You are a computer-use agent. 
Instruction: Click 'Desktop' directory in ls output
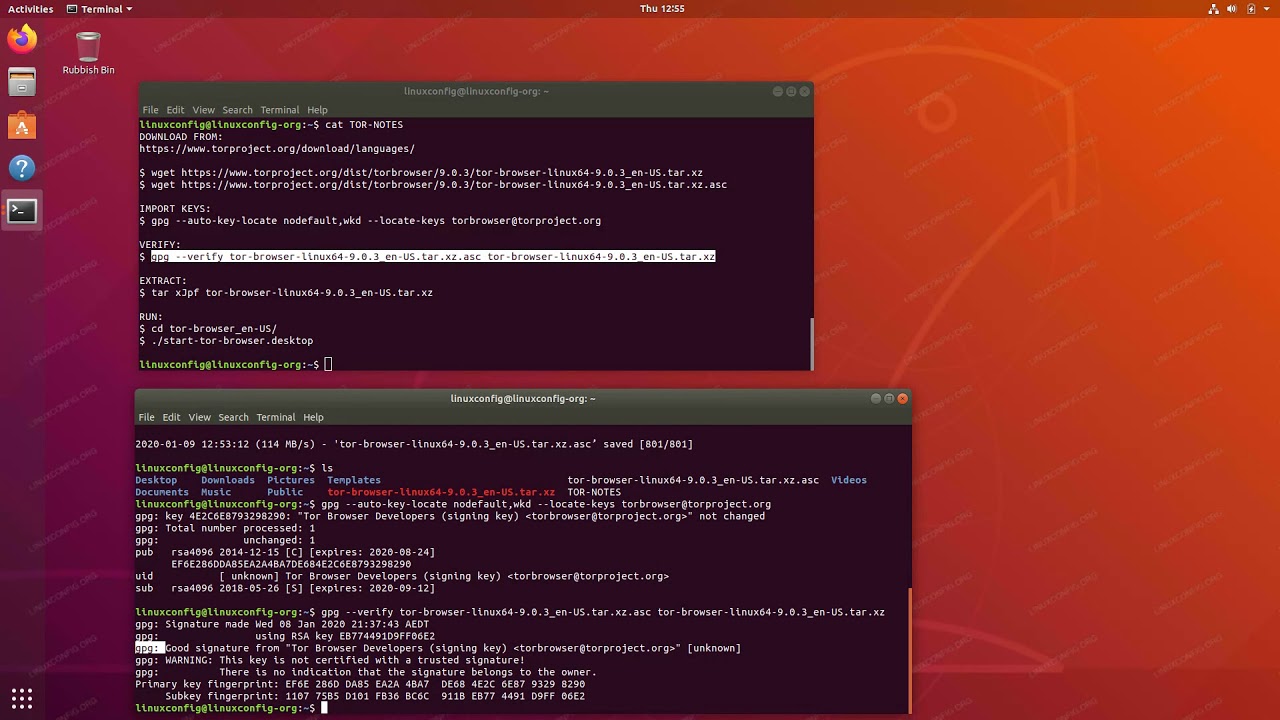click(156, 480)
